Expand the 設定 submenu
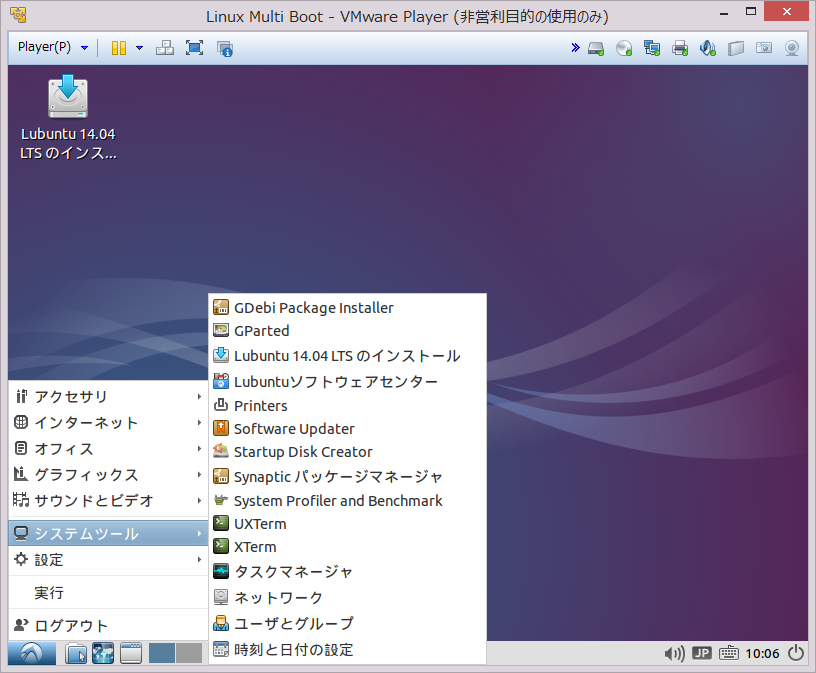 [x=108, y=560]
